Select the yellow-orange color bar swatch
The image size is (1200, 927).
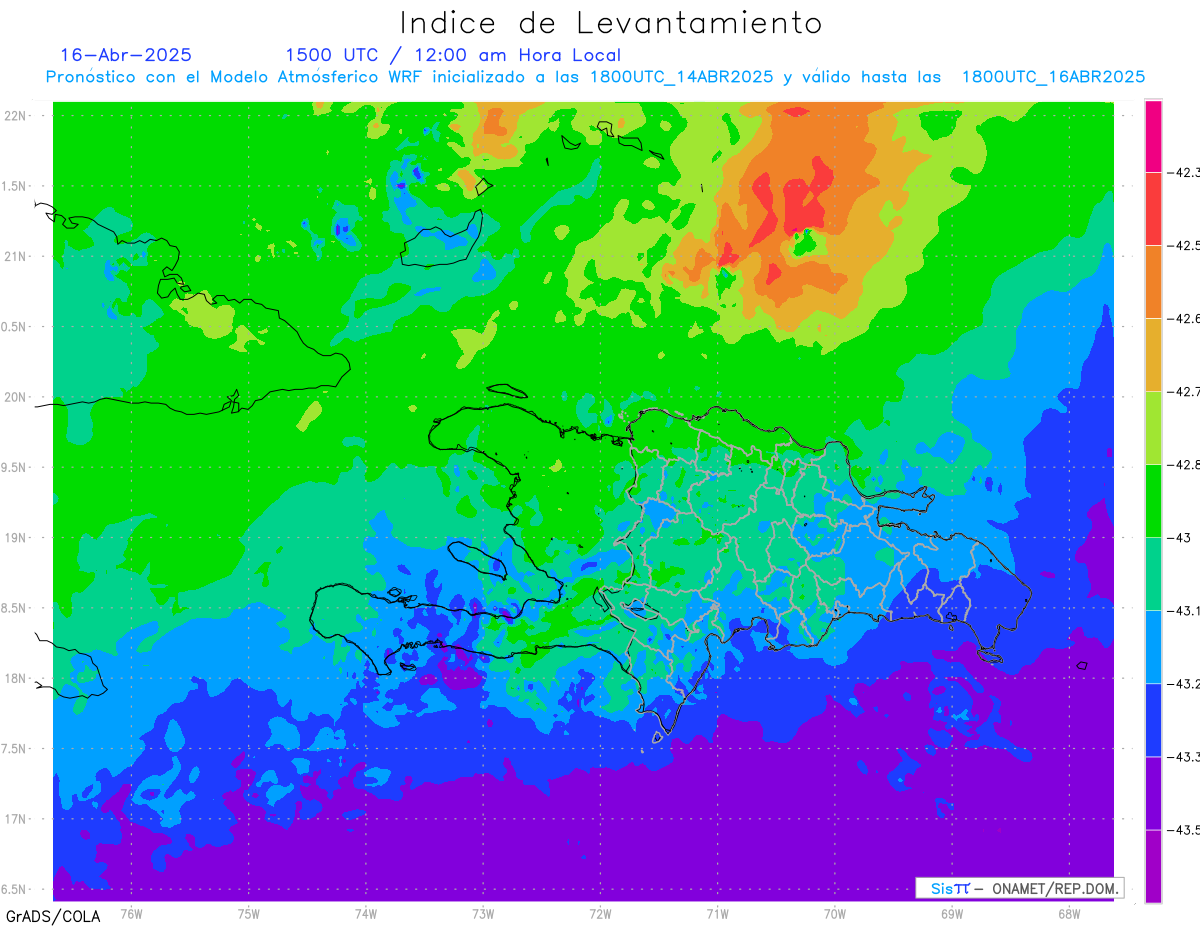tap(1153, 354)
